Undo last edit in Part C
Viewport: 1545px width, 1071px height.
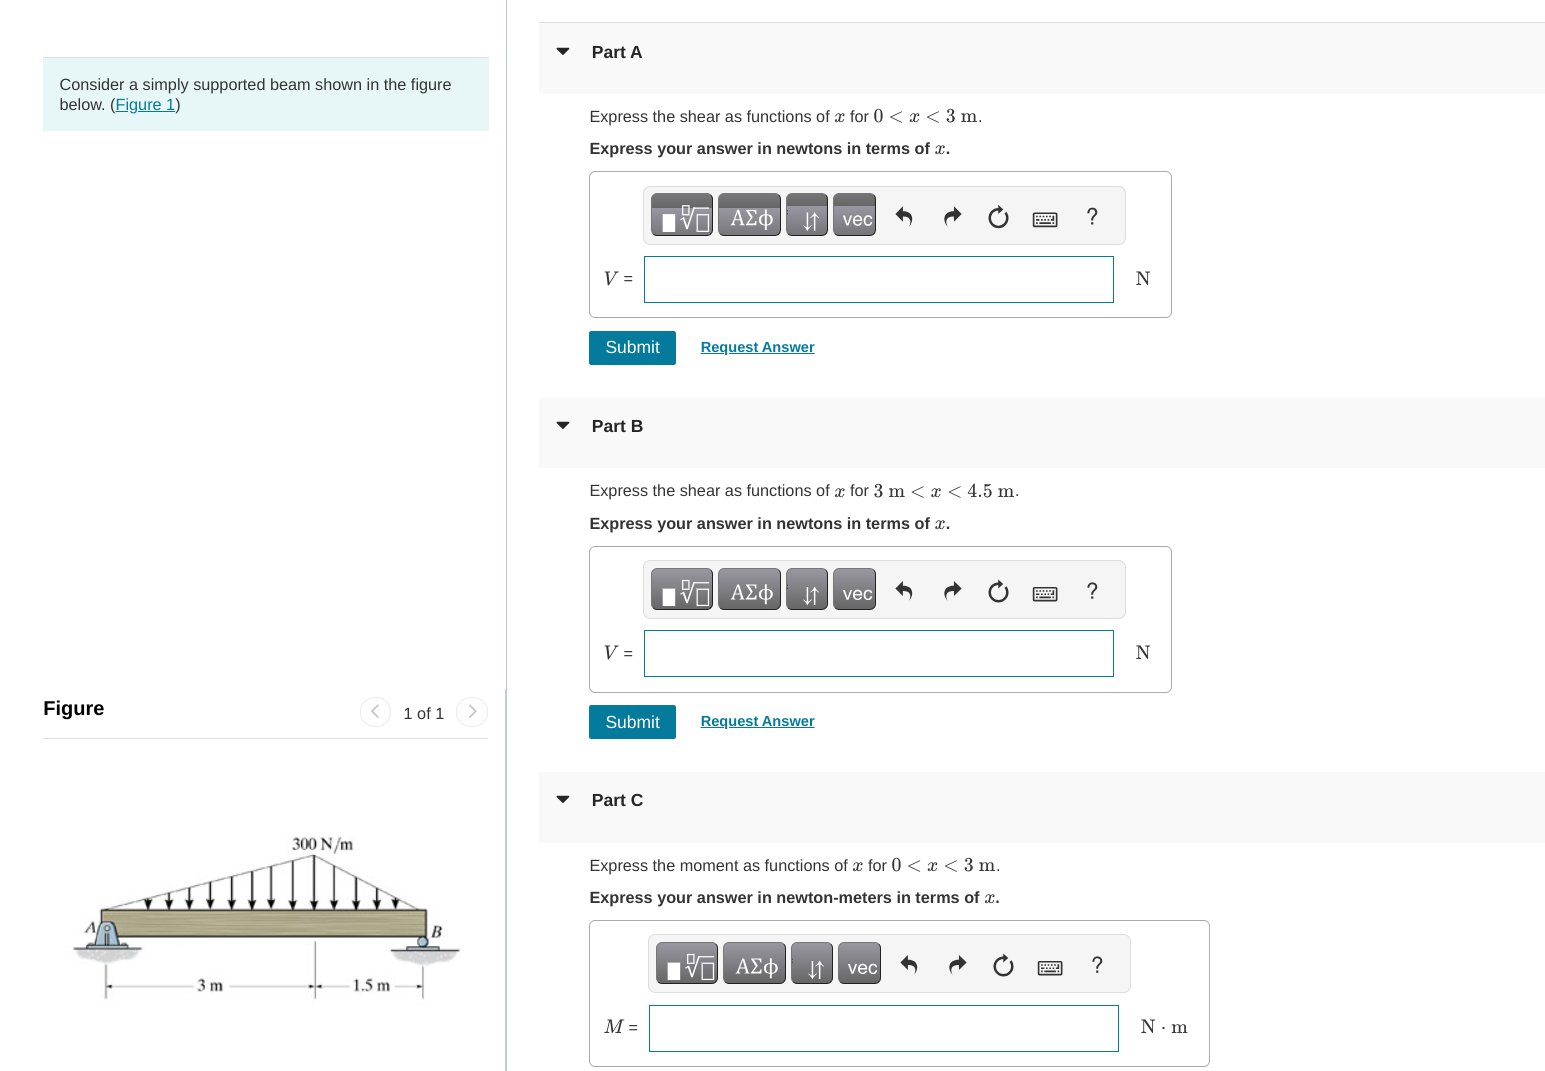(909, 964)
